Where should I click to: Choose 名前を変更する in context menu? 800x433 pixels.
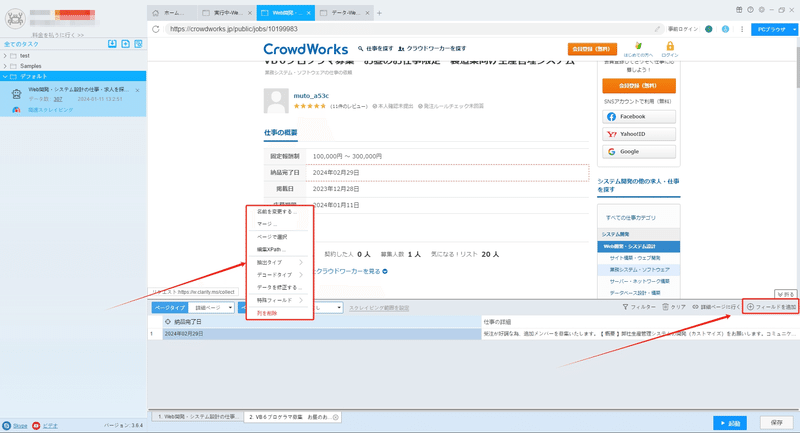(x=279, y=211)
